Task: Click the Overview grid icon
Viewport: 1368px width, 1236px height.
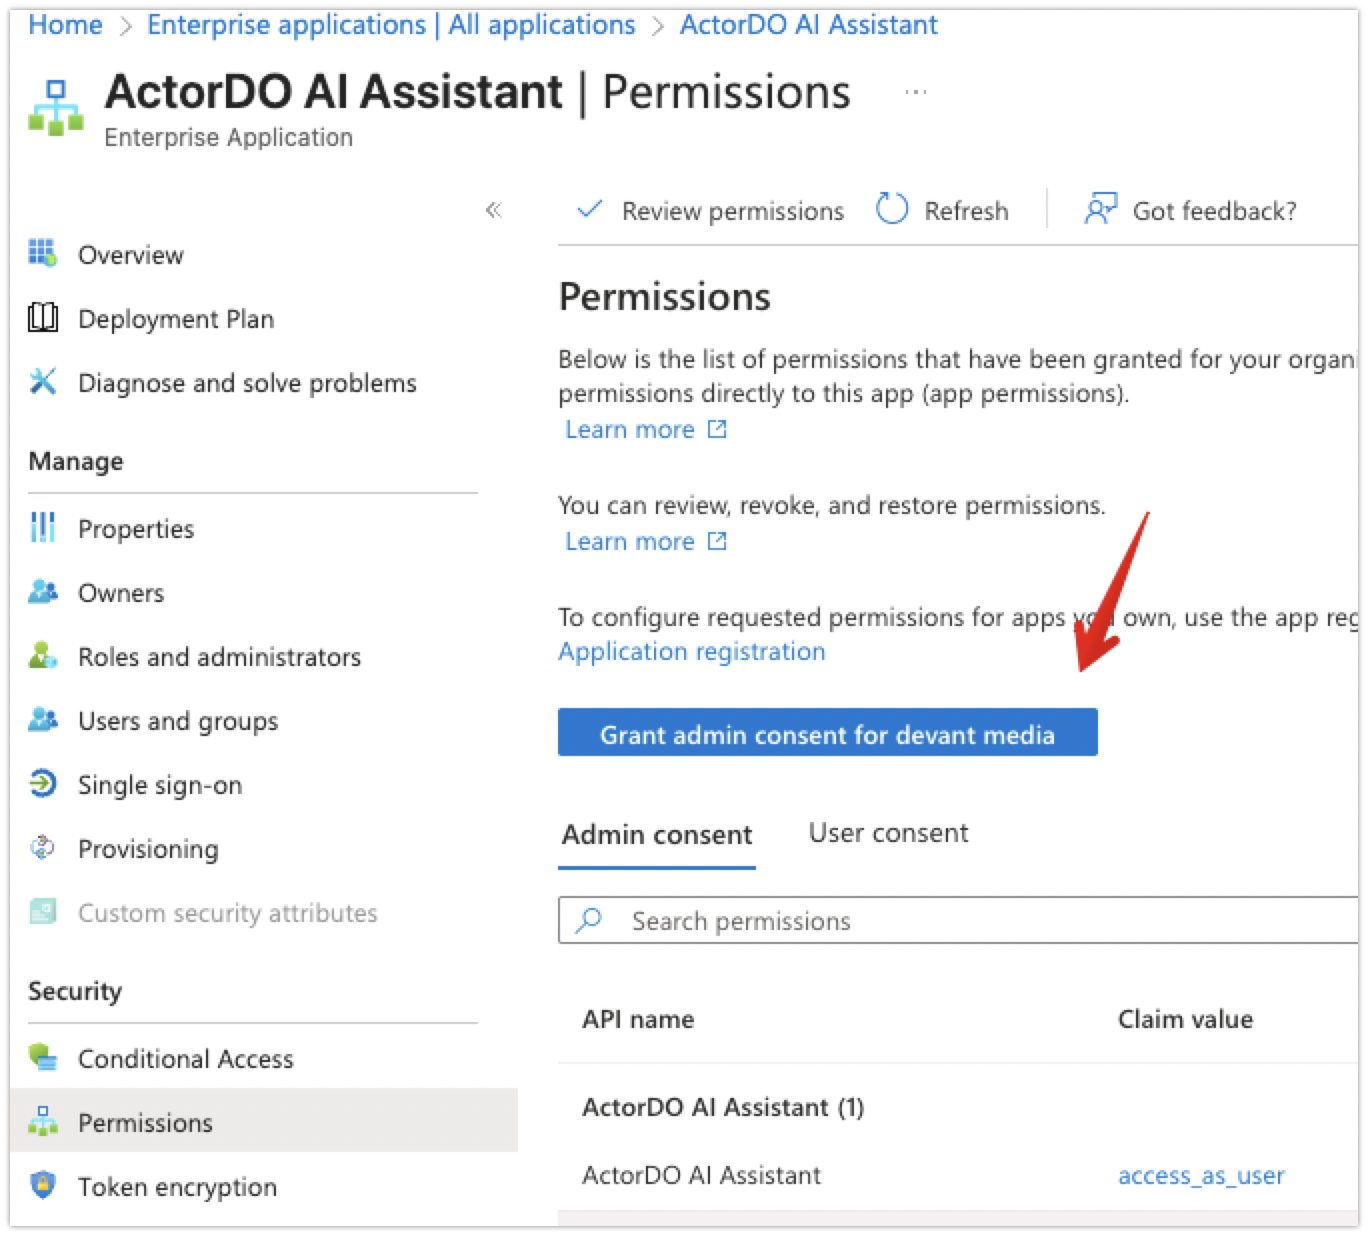Action: coord(43,254)
